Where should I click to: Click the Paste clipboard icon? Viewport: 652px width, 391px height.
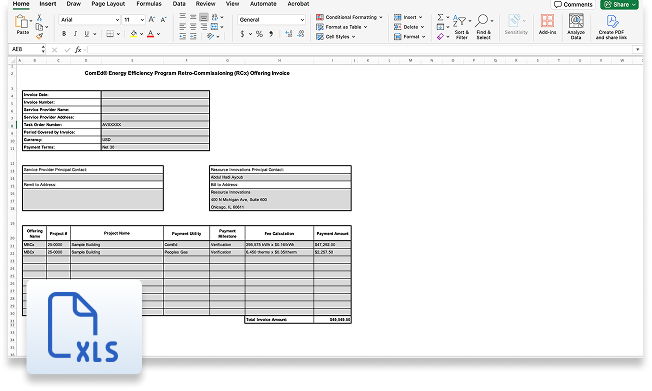tap(21, 22)
